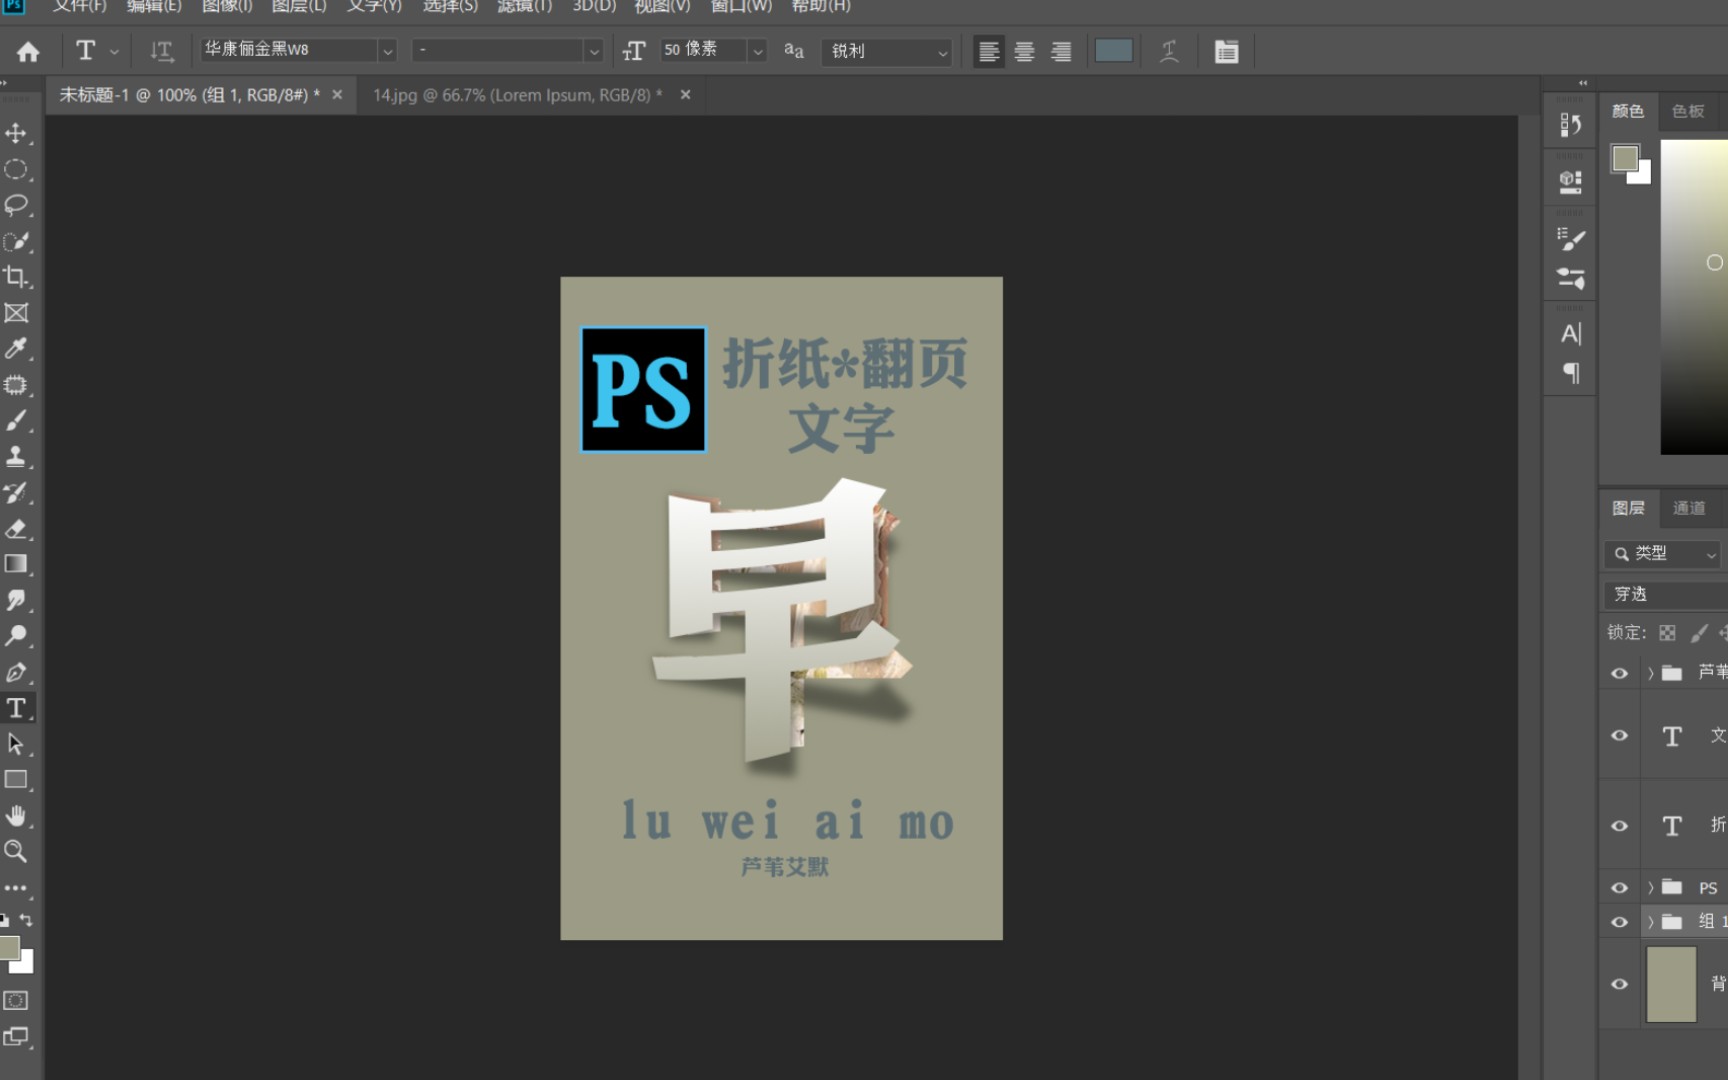Expand the 组 1 layer group
This screenshot has height=1080, width=1728.
[x=1649, y=921]
